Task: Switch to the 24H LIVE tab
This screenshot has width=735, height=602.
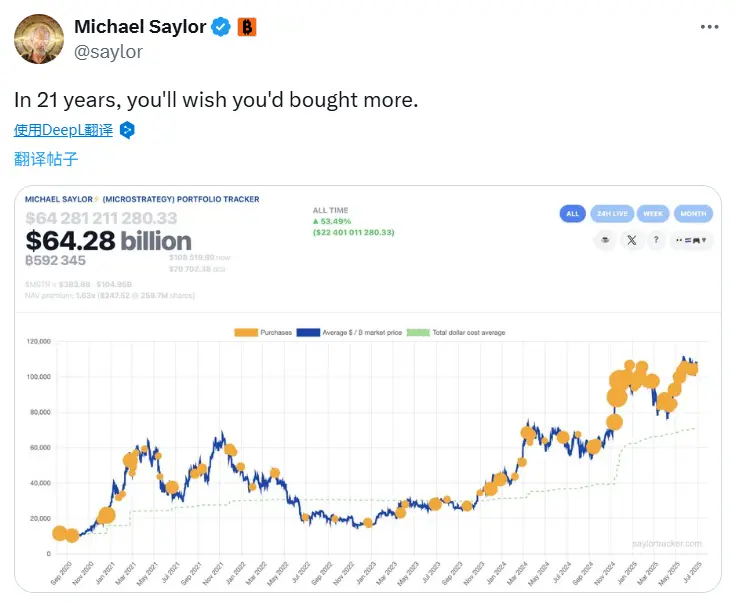Action: 611,213
